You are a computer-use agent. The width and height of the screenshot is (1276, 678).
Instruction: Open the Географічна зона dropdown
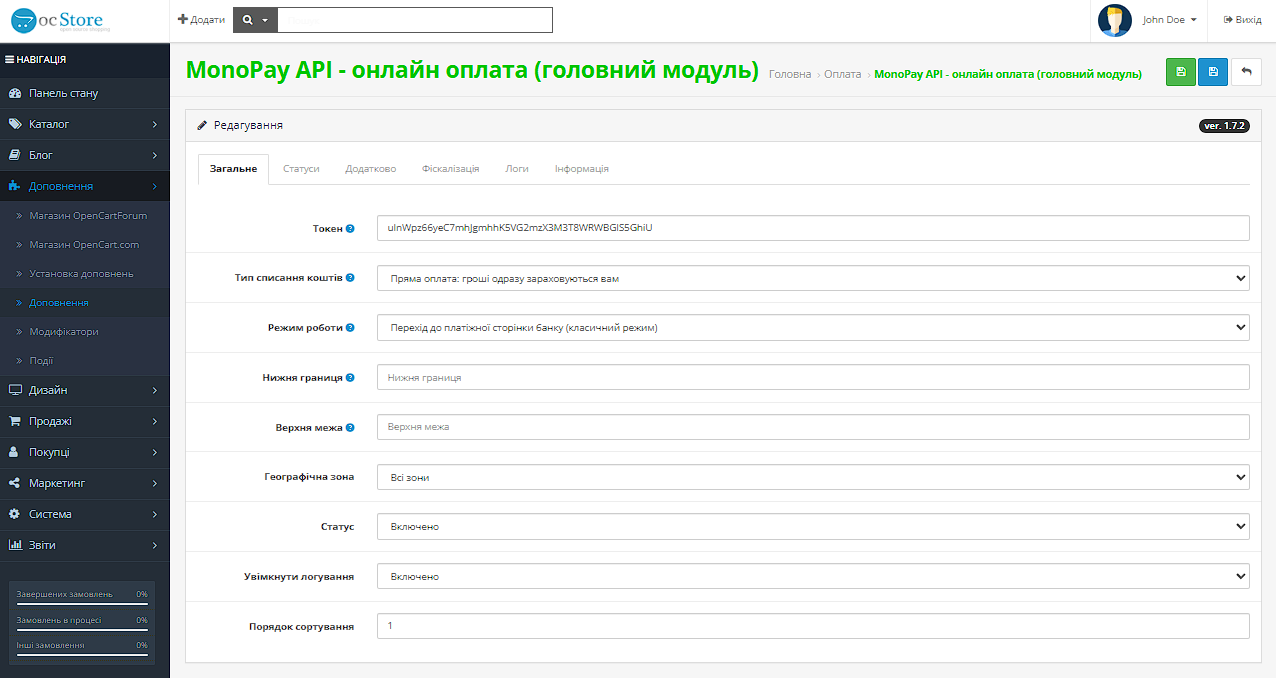click(x=813, y=477)
